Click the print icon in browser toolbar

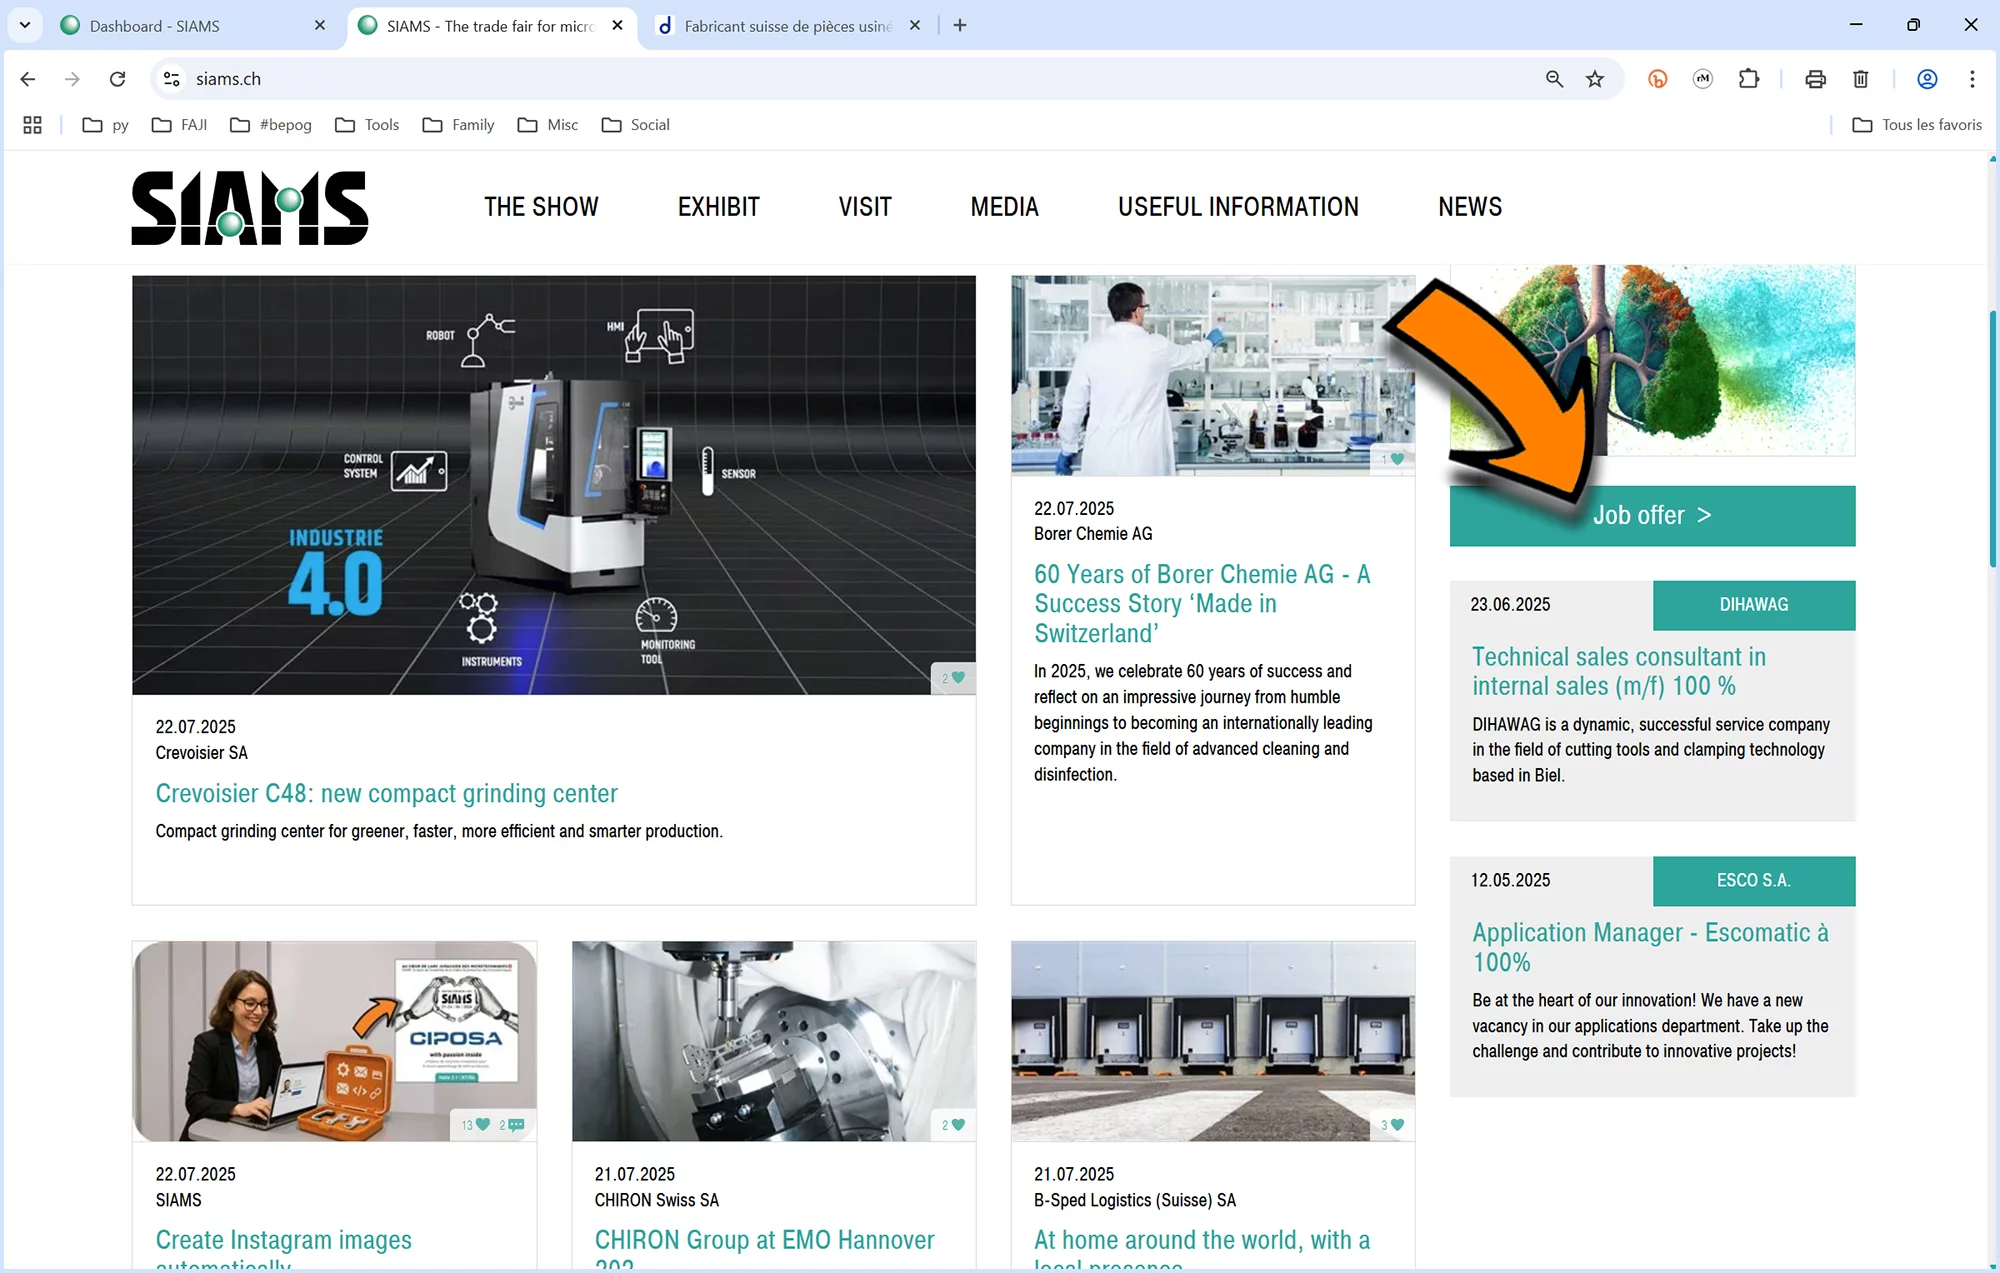click(1815, 79)
